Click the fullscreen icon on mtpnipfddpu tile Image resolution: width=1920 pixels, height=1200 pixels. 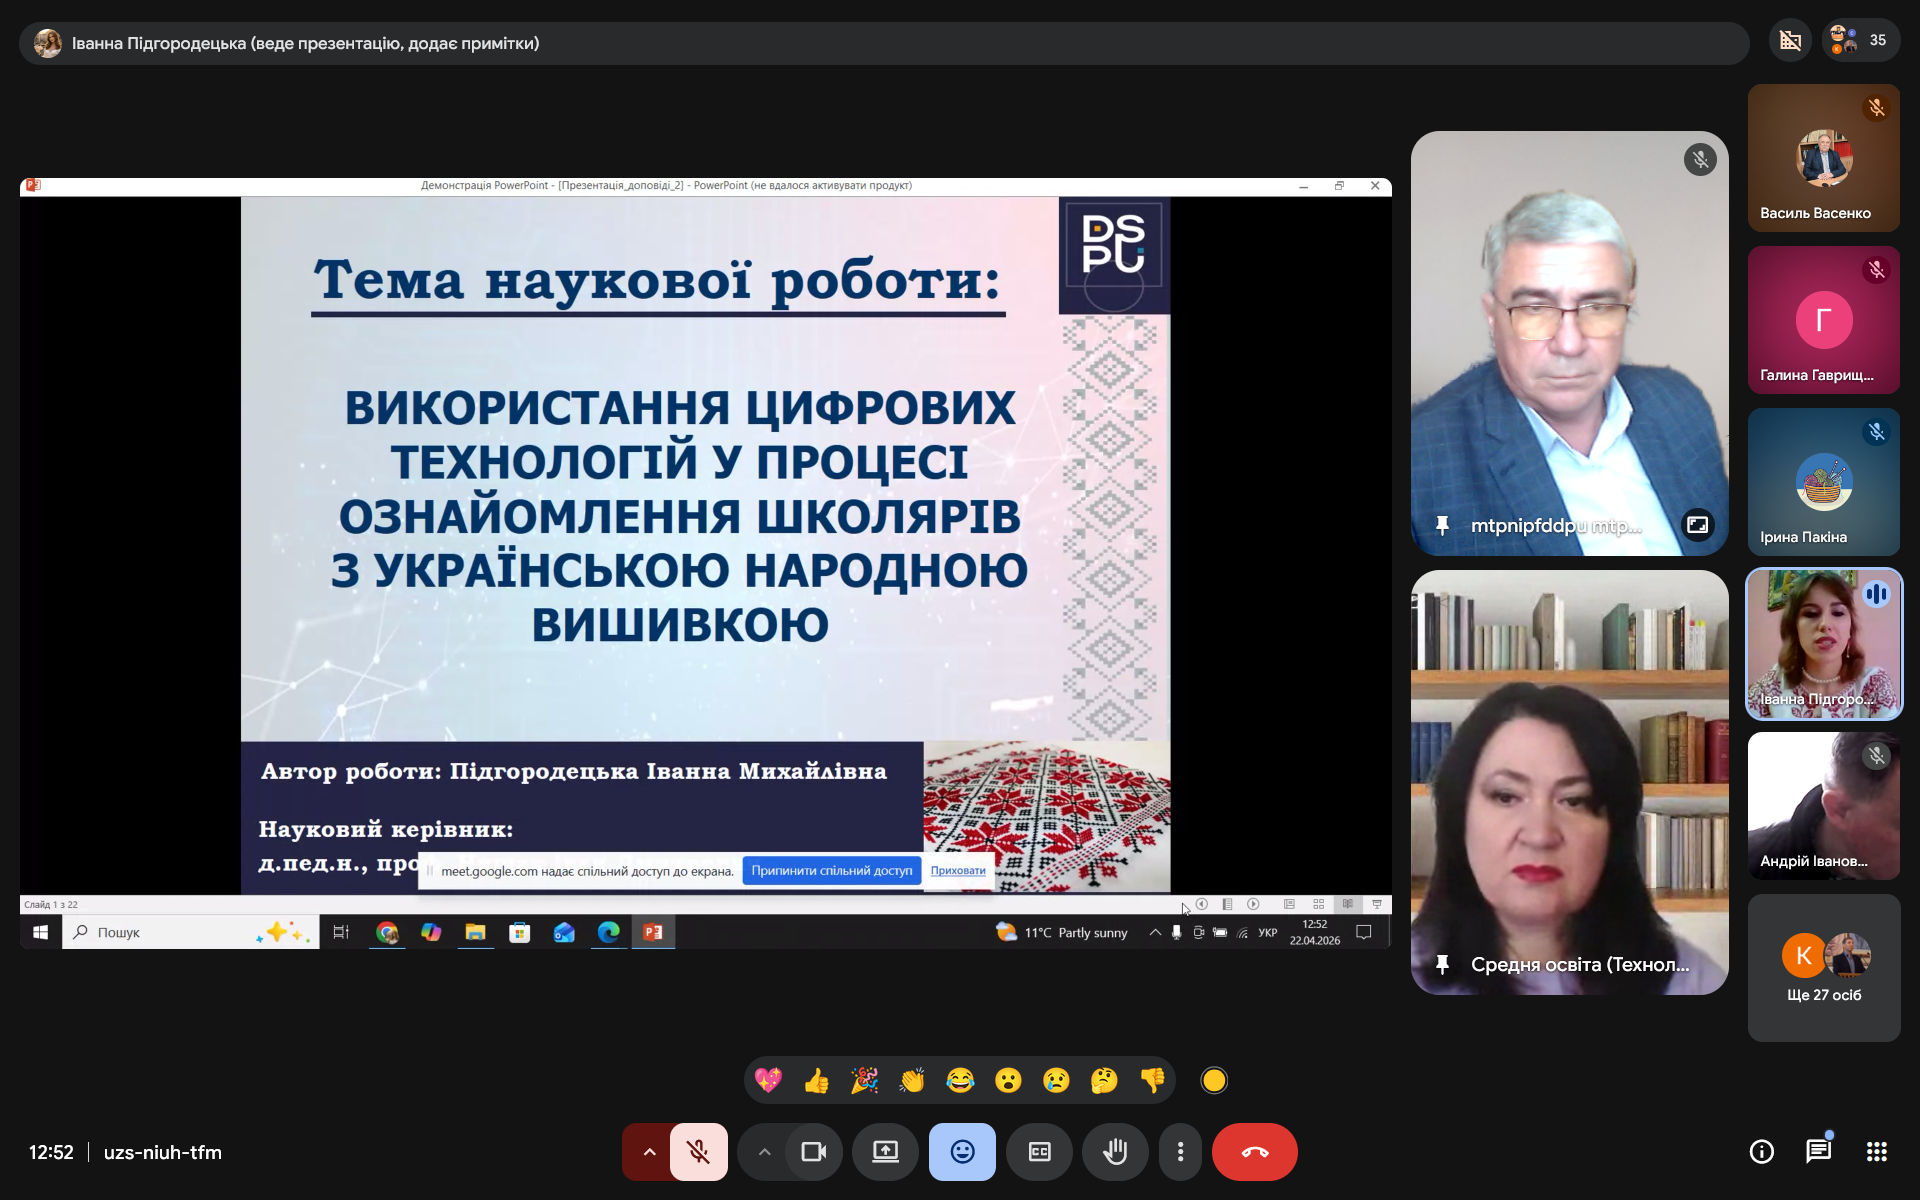[1697, 525]
